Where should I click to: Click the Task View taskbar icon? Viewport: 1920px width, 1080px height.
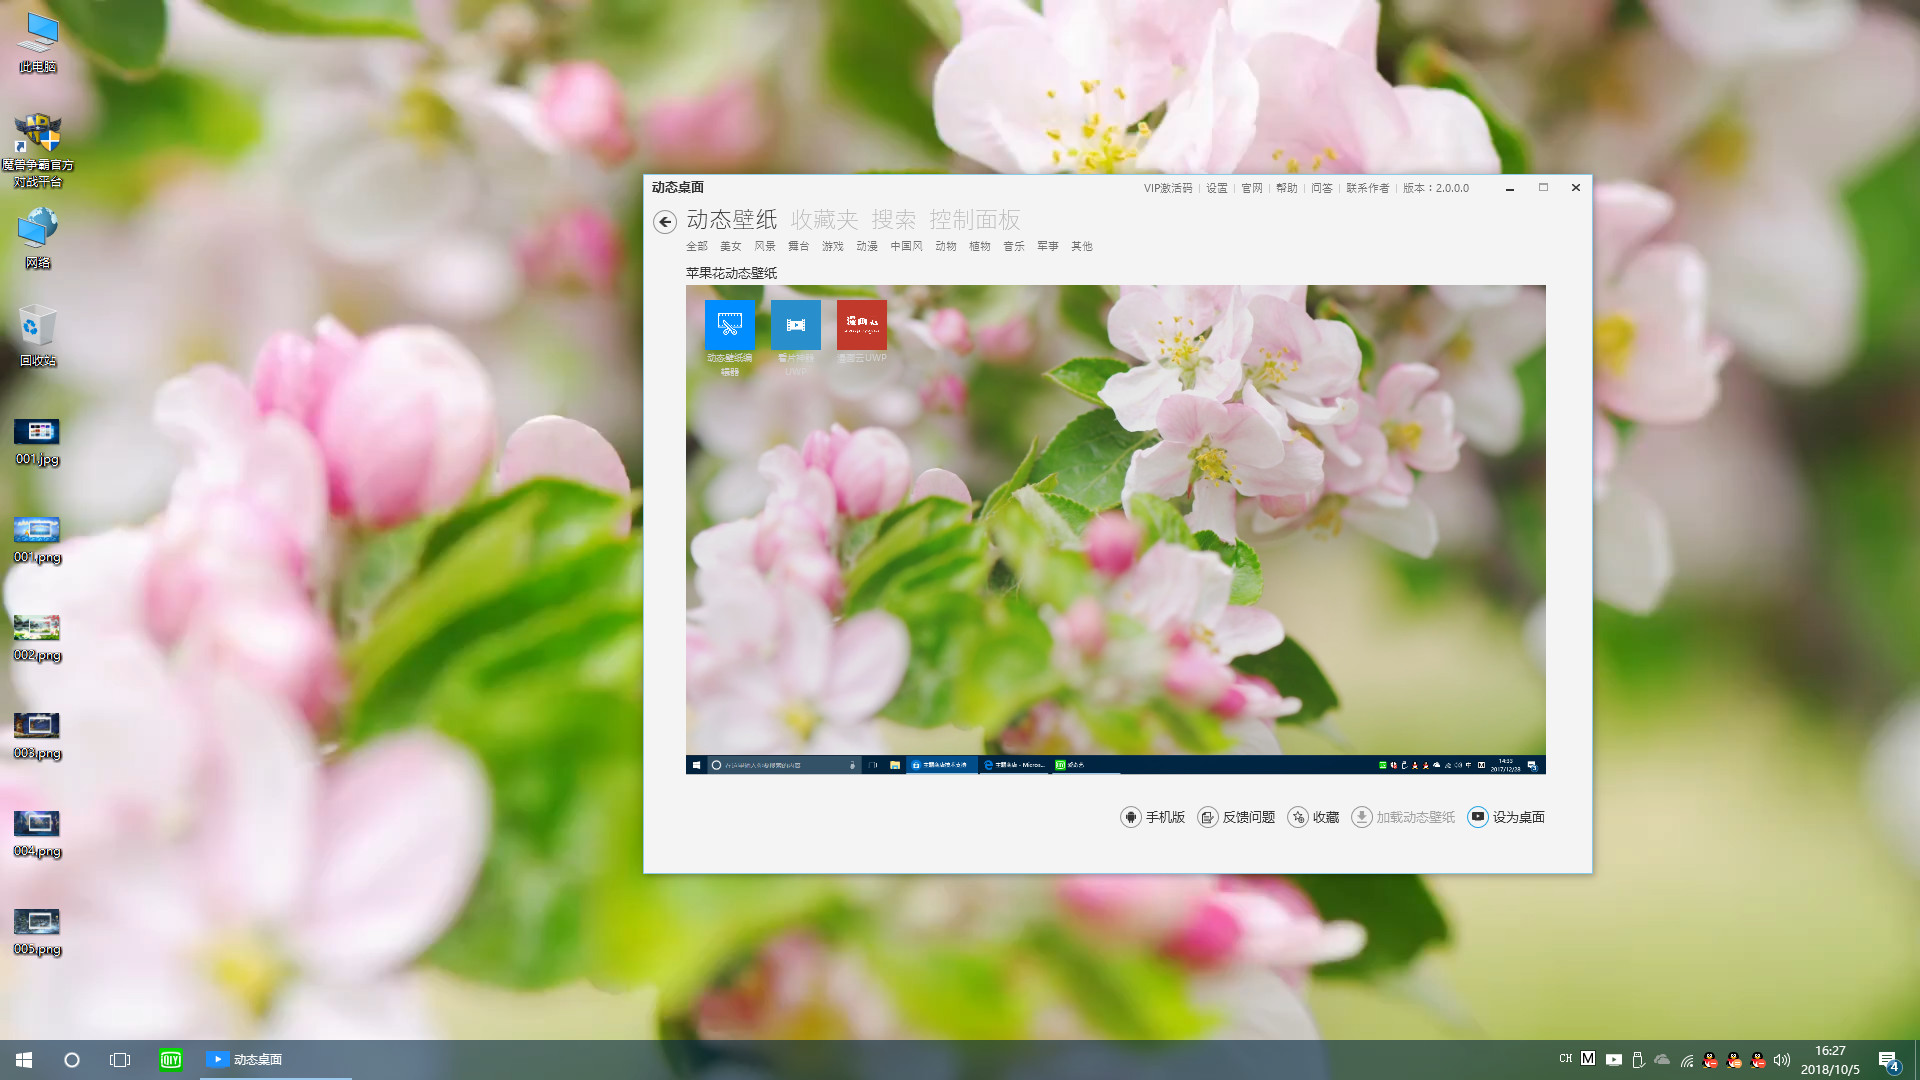(120, 1059)
